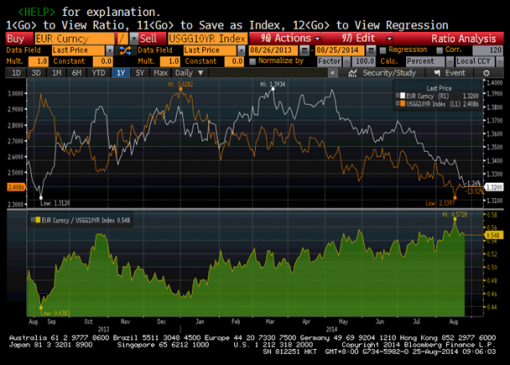Click the Hi: 1.3934 marker on EUR line
The width and height of the screenshot is (510, 365).
tap(273, 89)
